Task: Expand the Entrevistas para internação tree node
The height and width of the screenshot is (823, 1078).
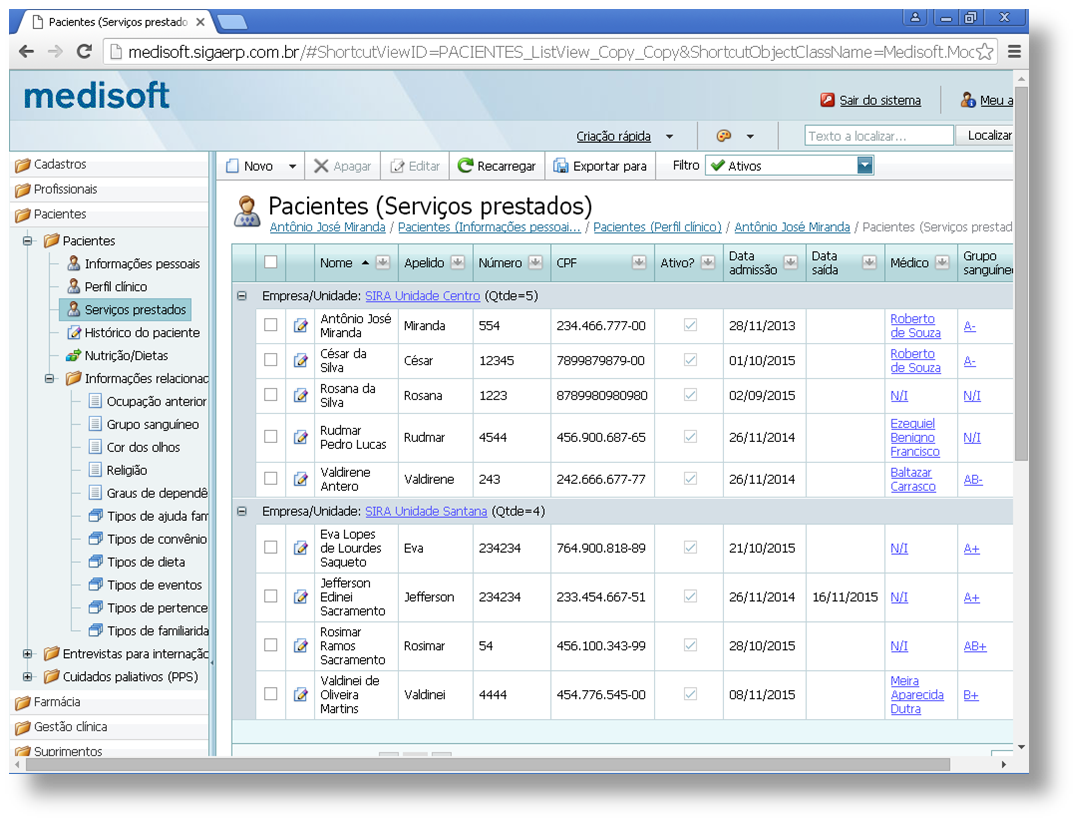Action: (x=28, y=654)
